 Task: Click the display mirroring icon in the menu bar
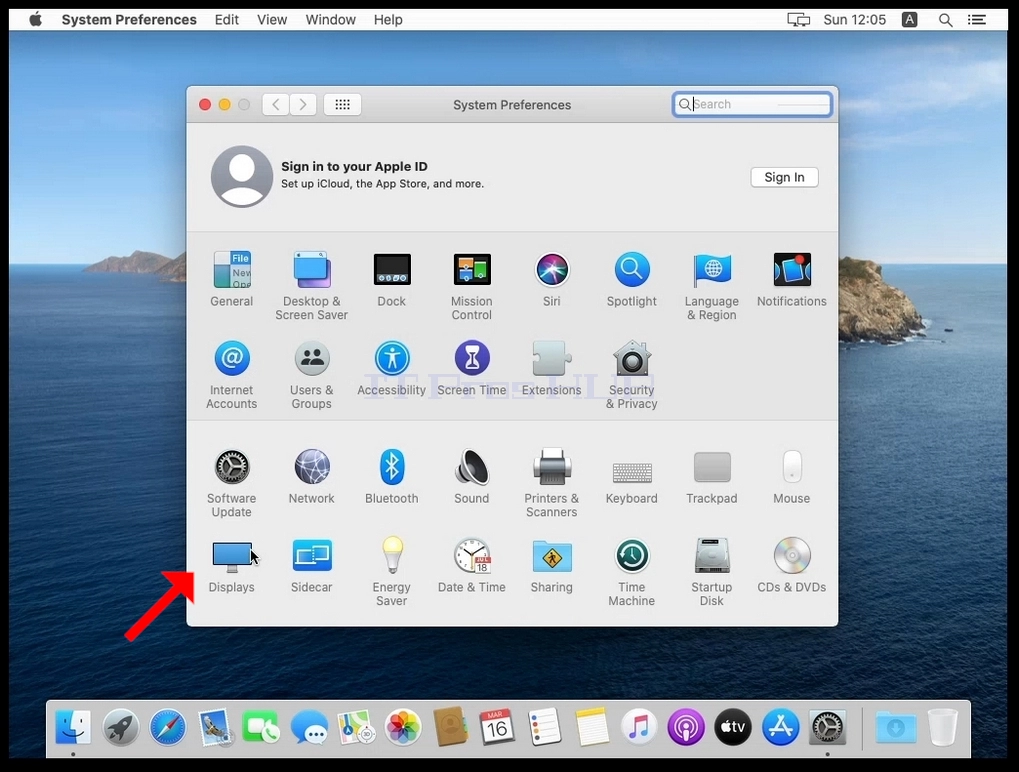[799, 20]
